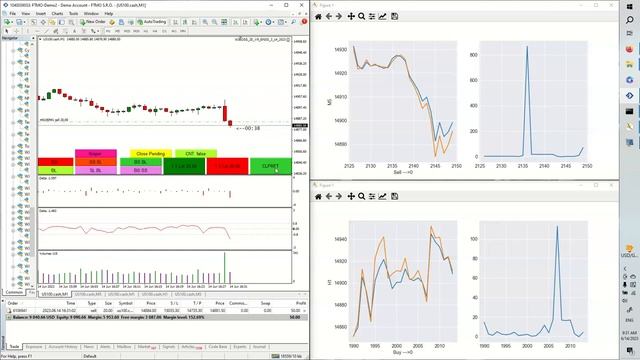Click the Close Pending chart button
Viewport: 640px width, 360px height.
151,153
